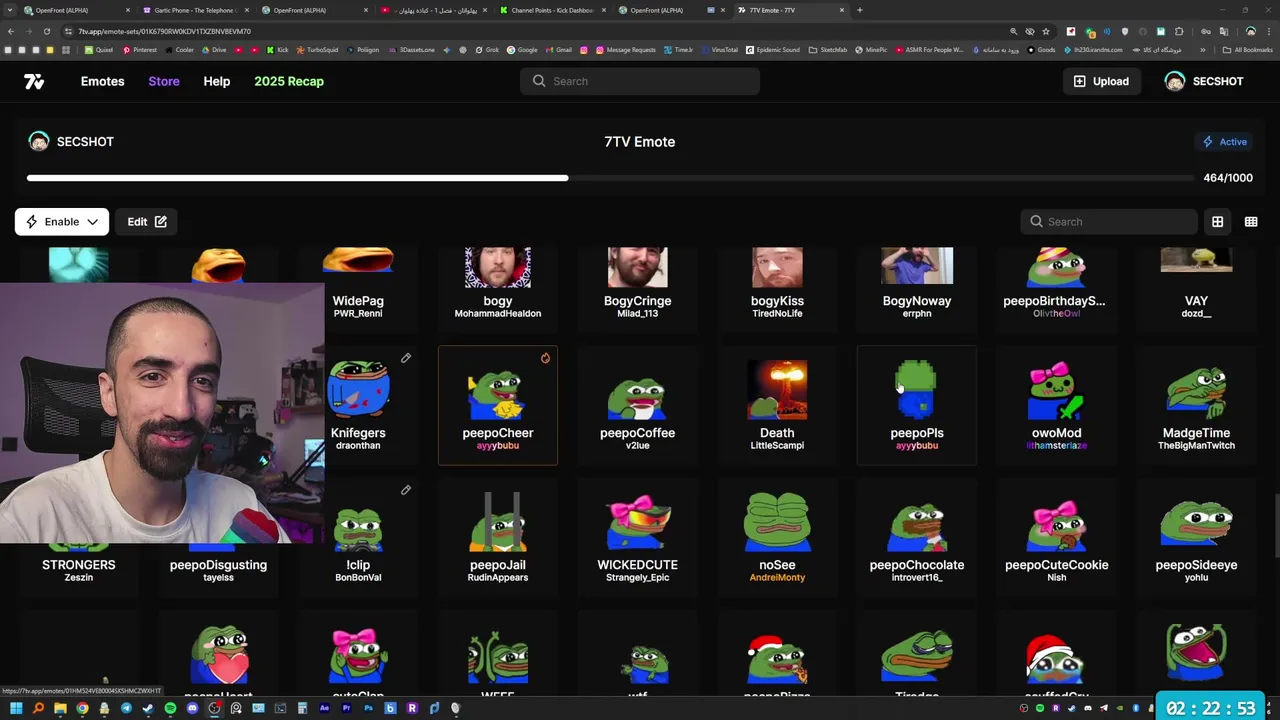Image resolution: width=1280 pixels, height=720 pixels.
Task: Click the Upload button
Action: pyautogui.click(x=1102, y=81)
